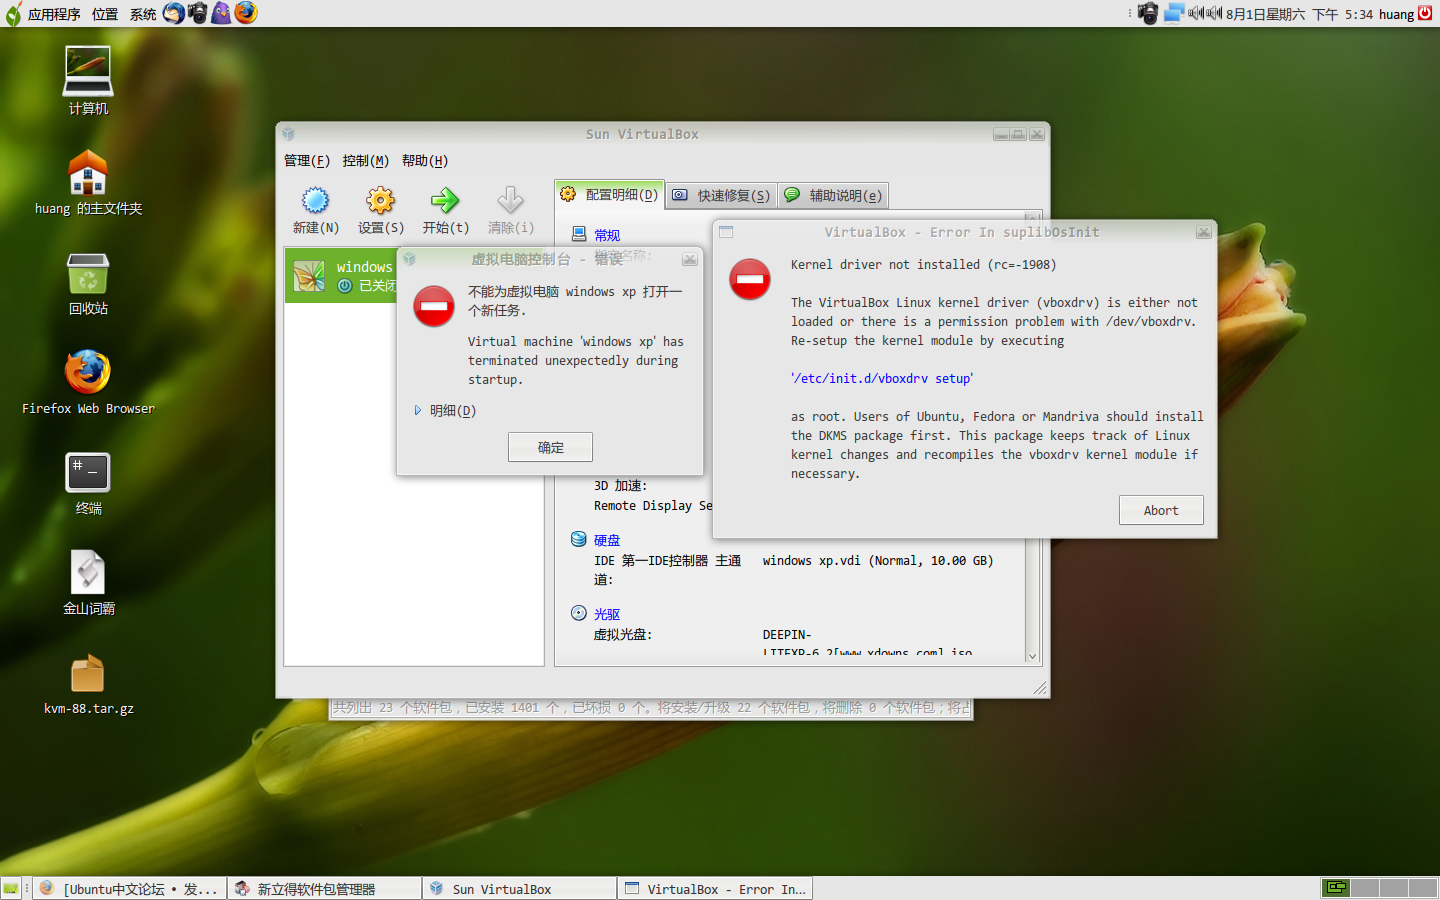This screenshot has width=1440, height=900.
Task: Click the show desktop button in bottom panel
Action: pyautogui.click(x=11, y=888)
